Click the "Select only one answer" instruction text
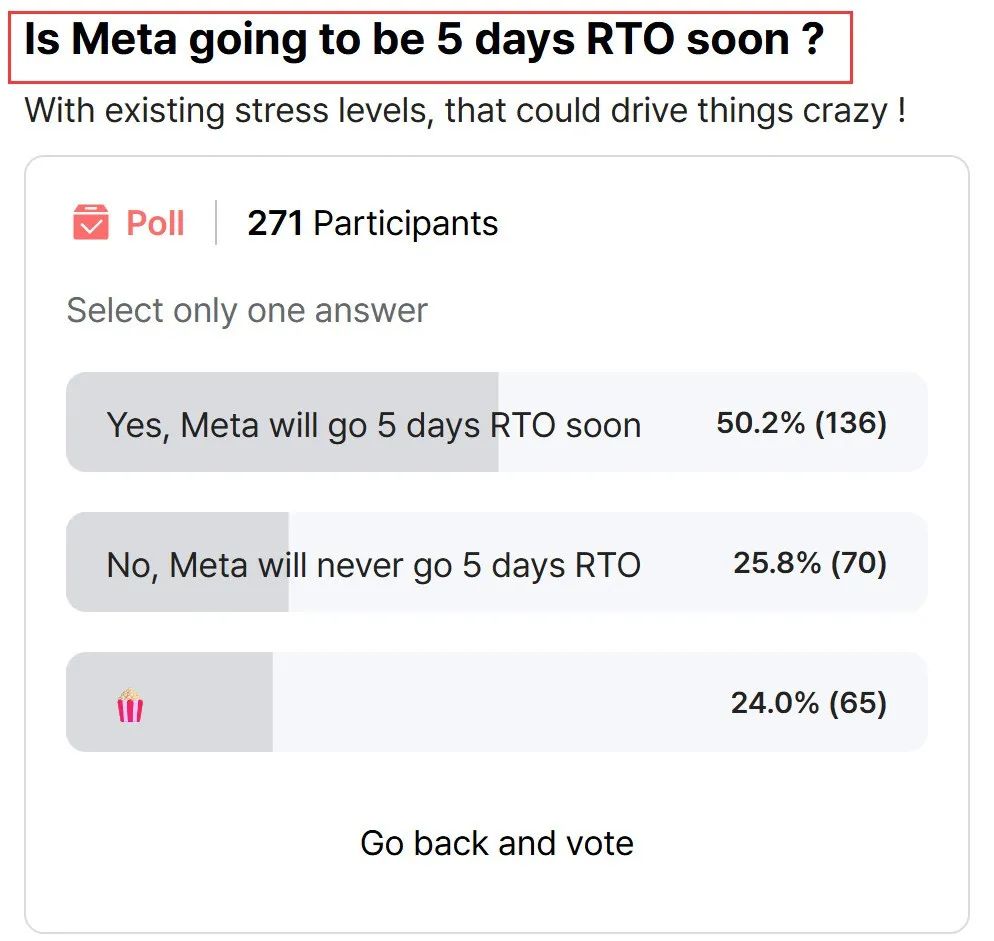The height and width of the screenshot is (941, 994). click(x=247, y=311)
